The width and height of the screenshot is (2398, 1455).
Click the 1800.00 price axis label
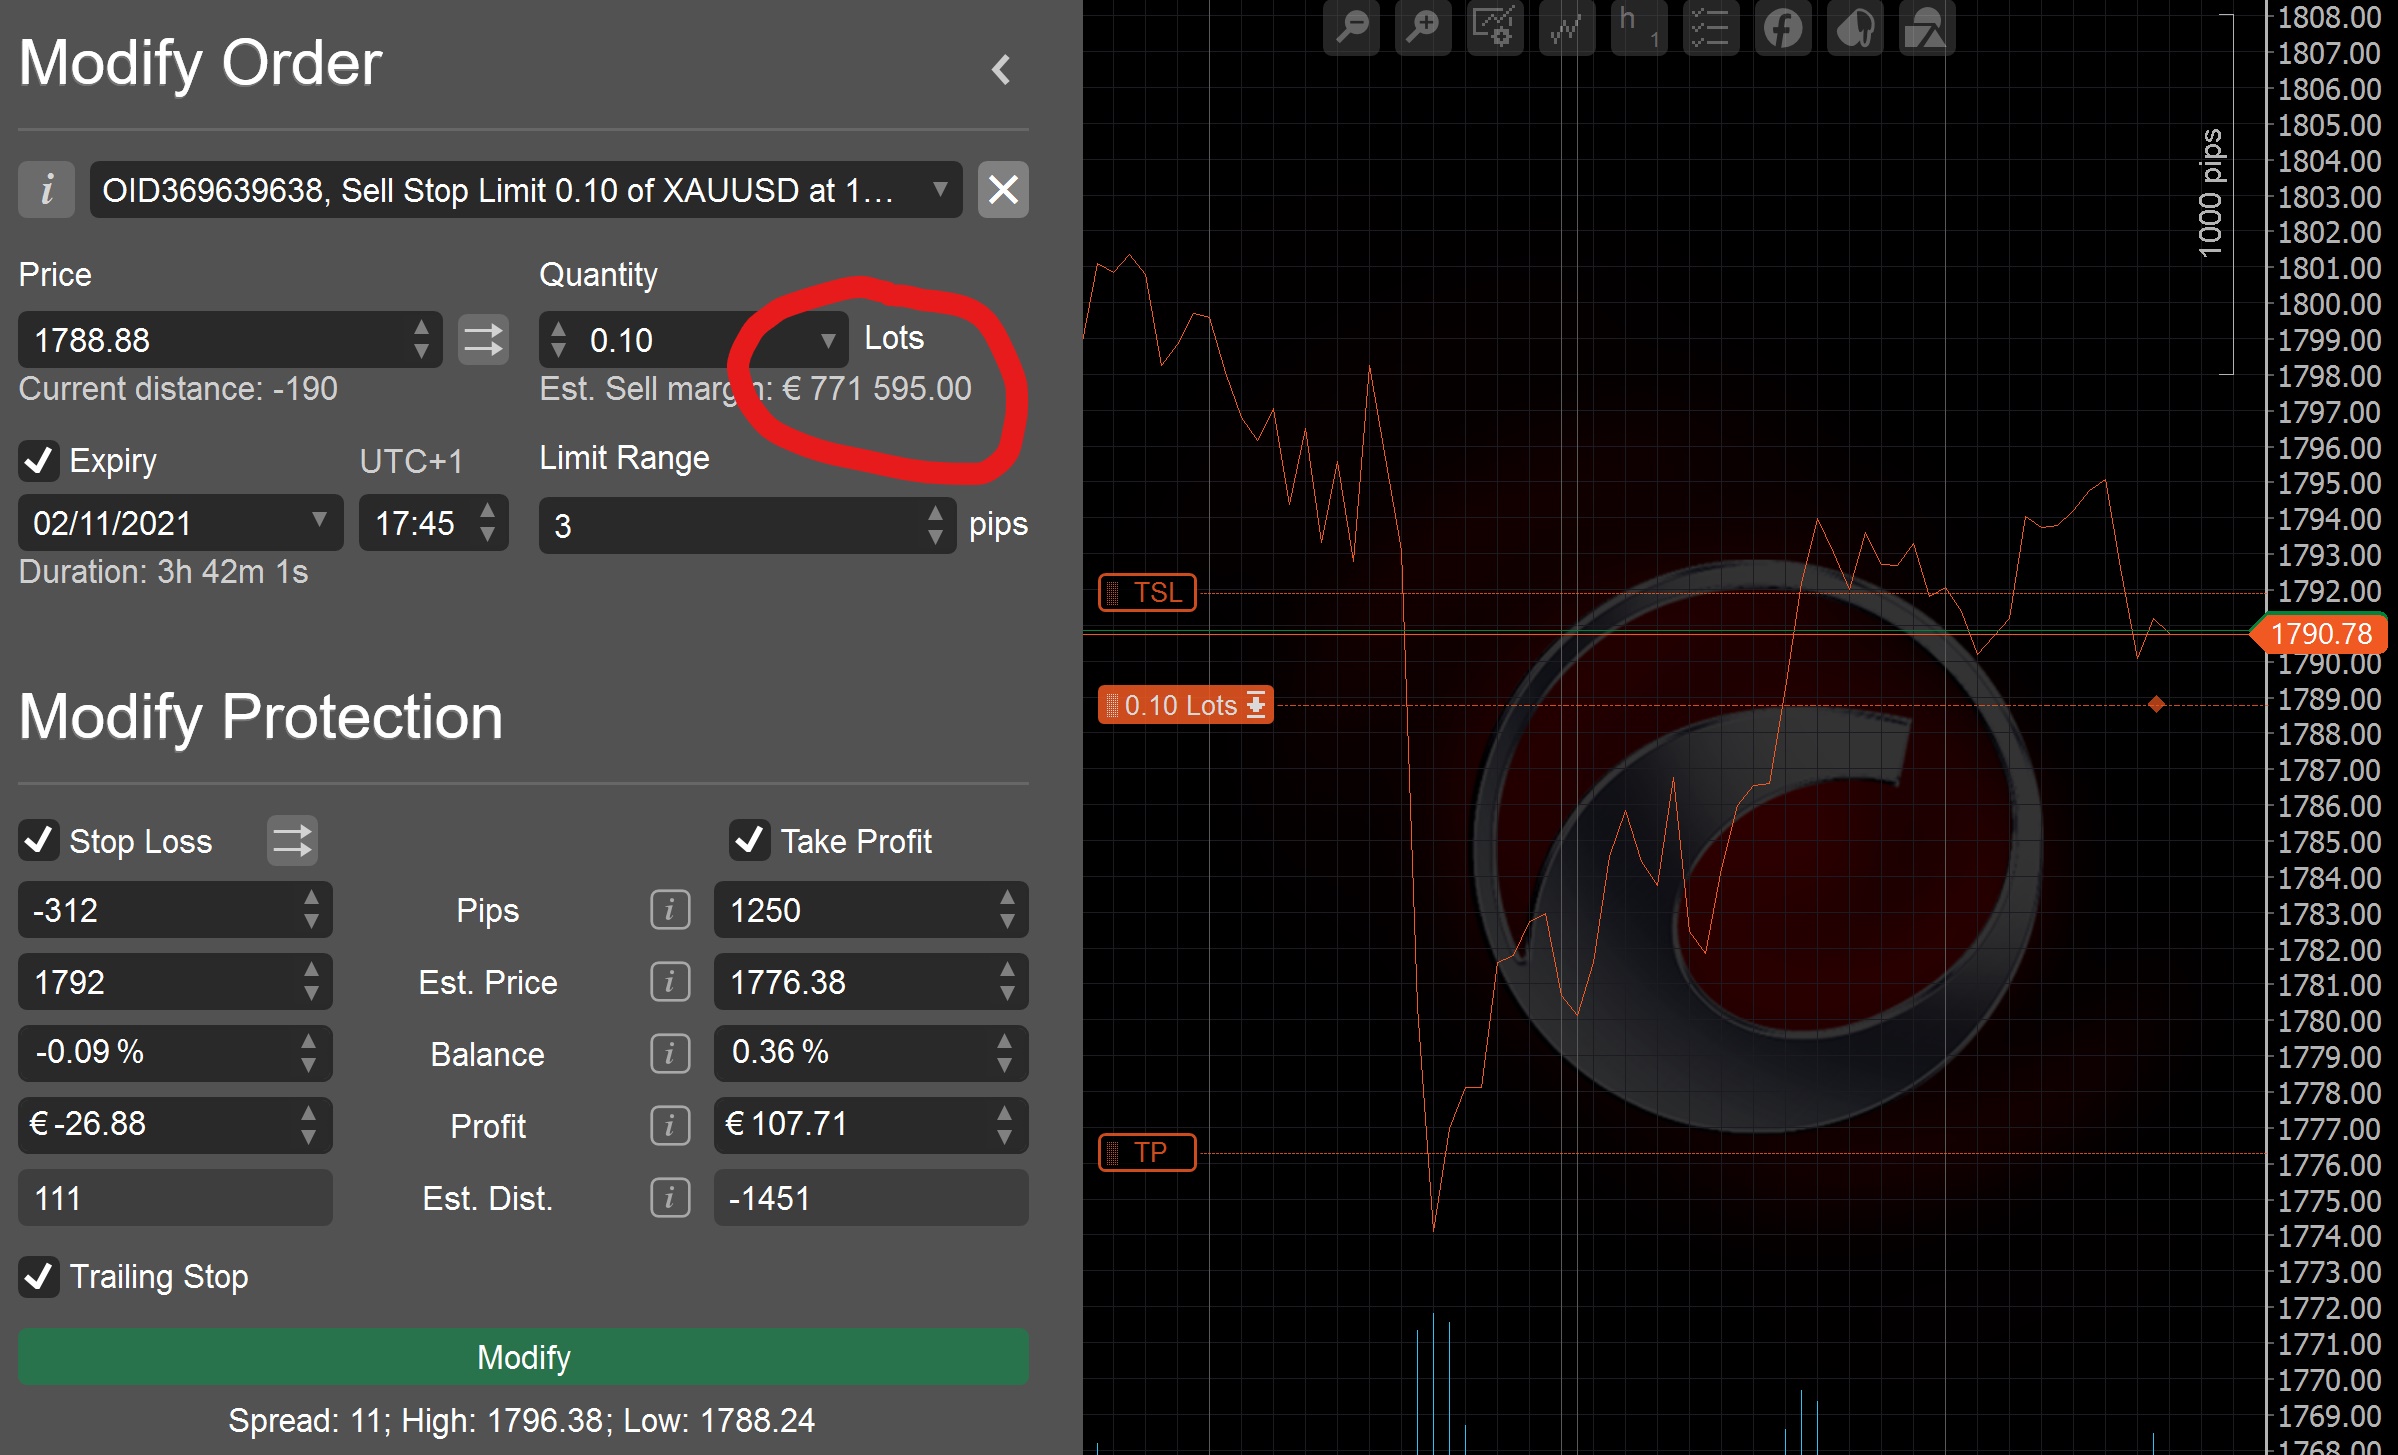(2329, 304)
